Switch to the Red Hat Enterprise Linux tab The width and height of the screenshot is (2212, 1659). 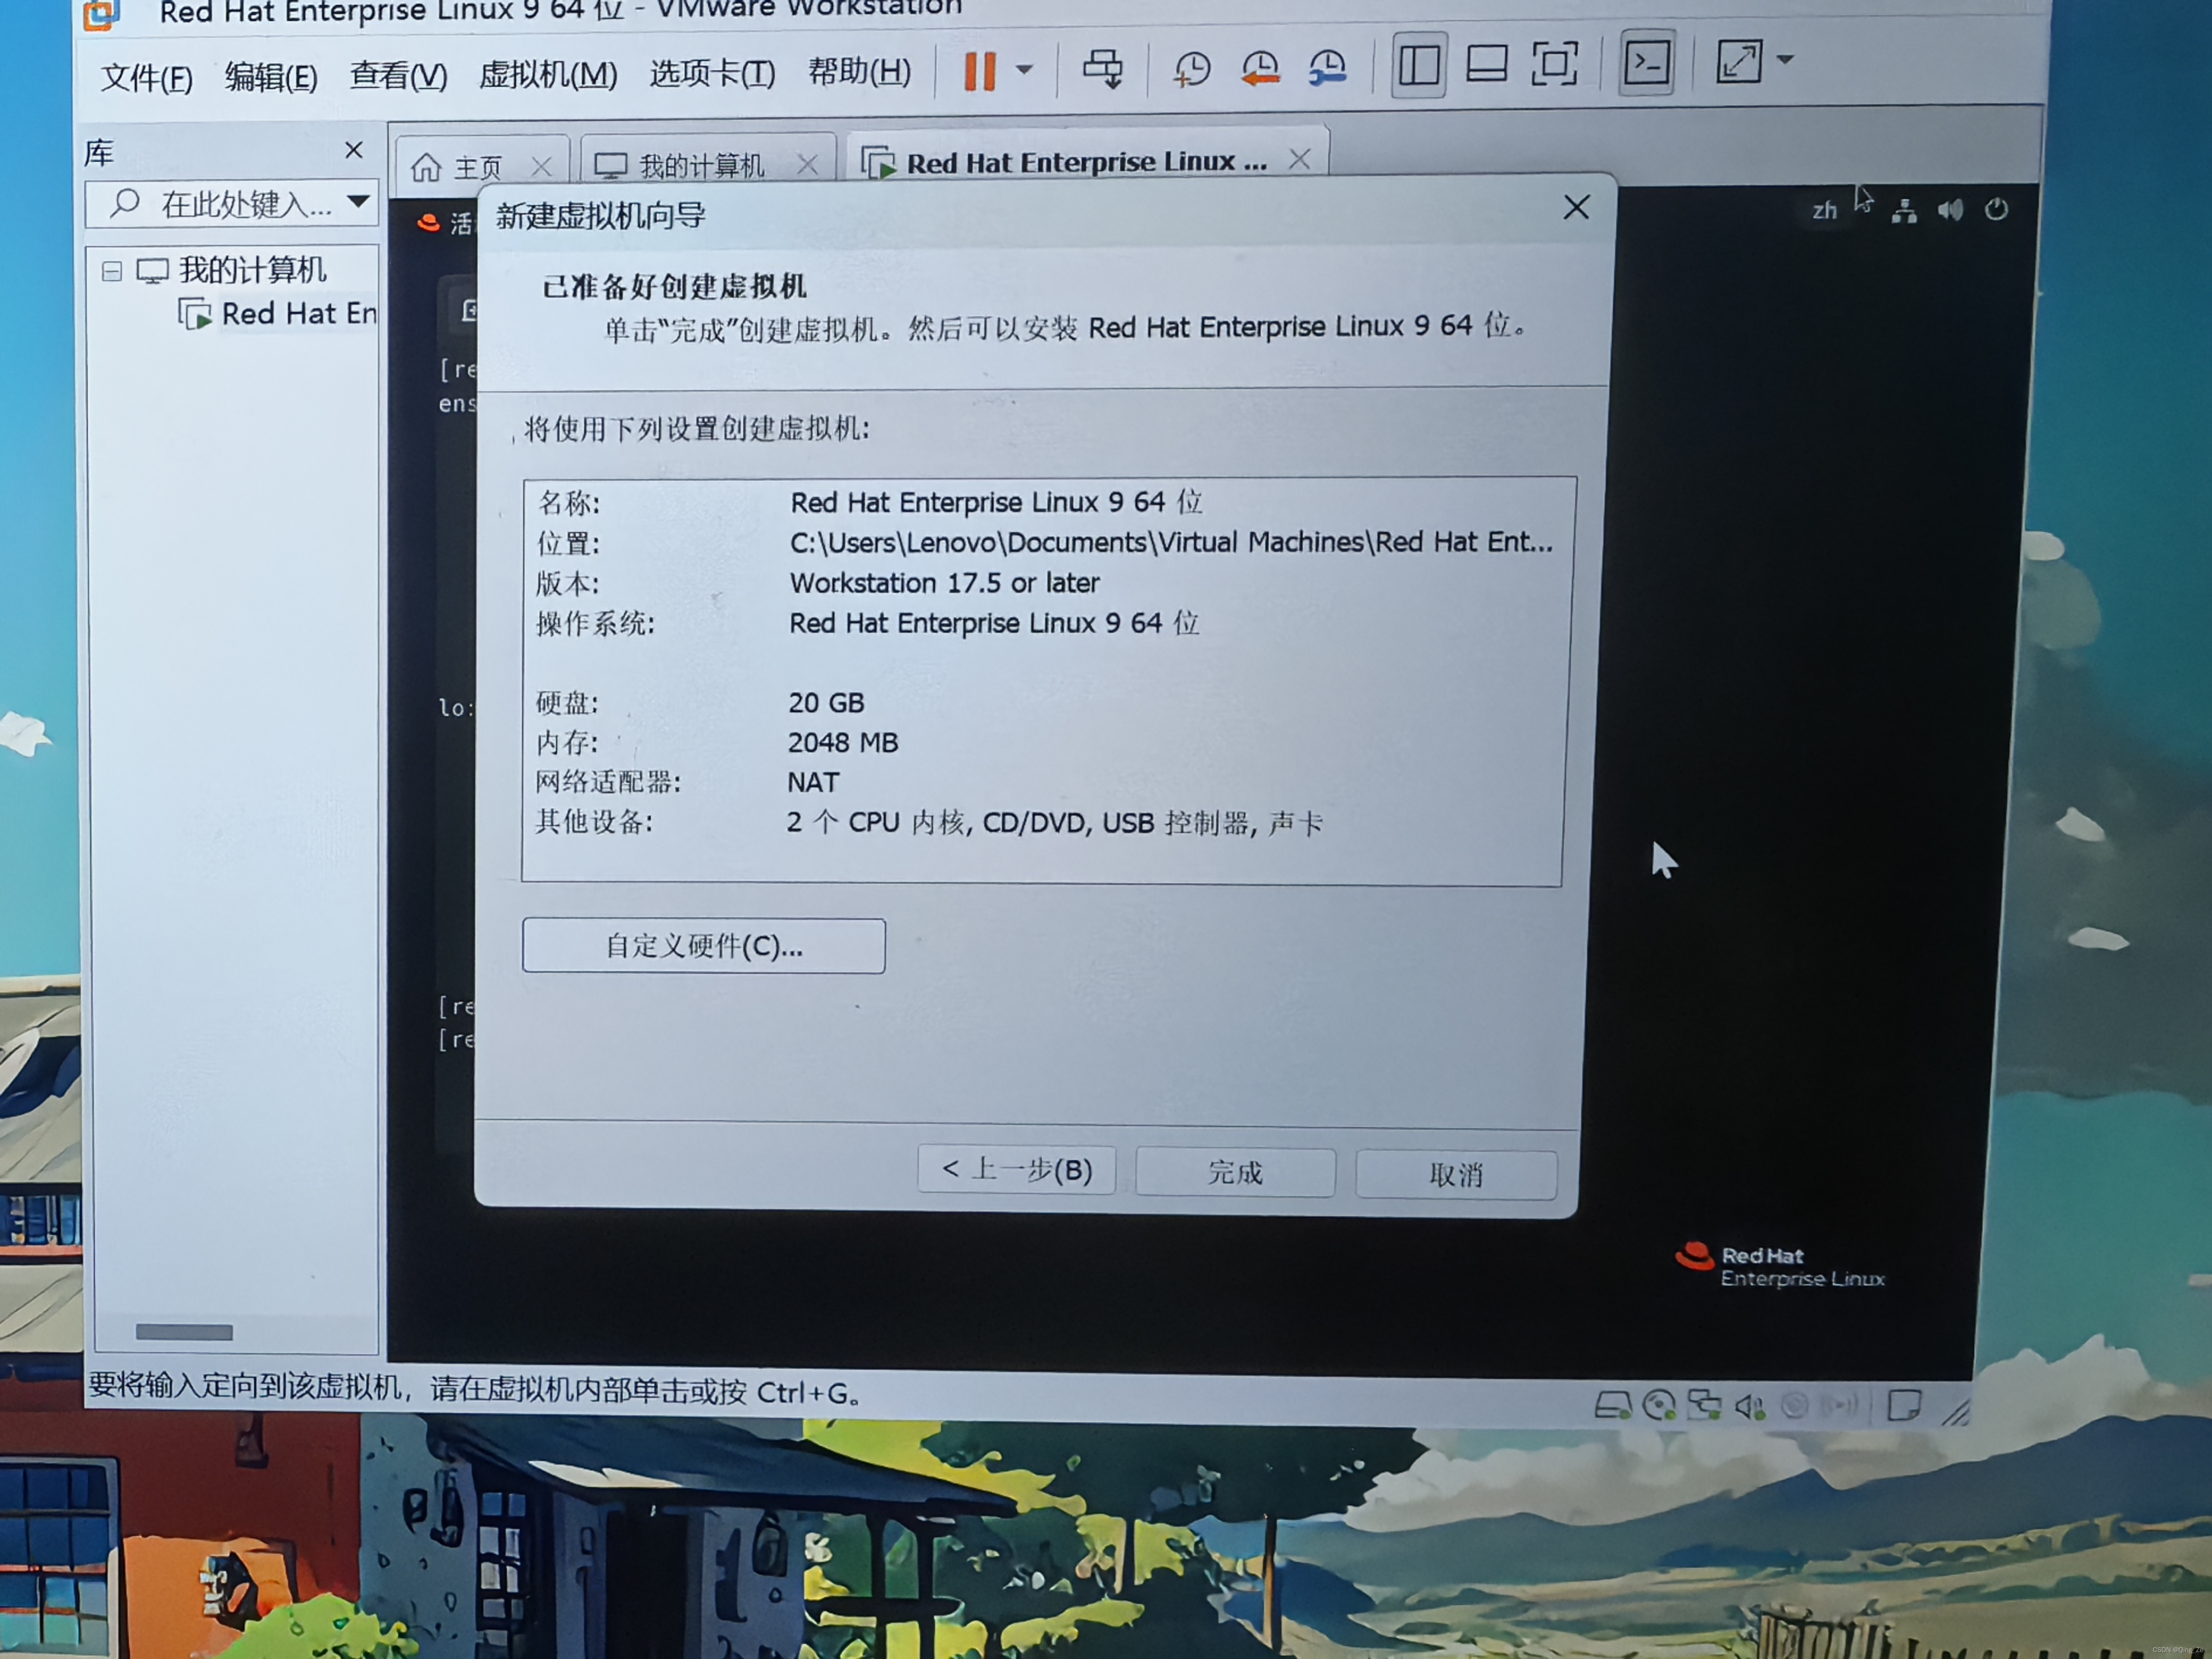click(x=1087, y=162)
